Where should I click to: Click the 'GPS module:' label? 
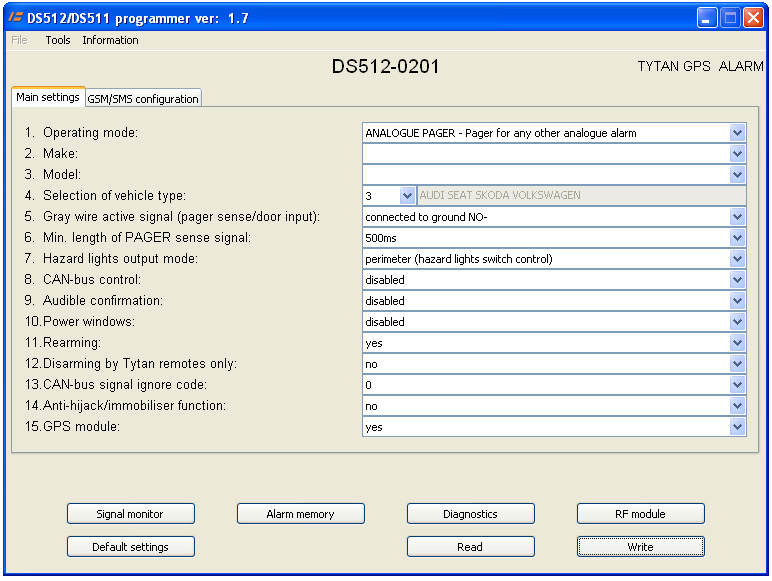point(82,426)
